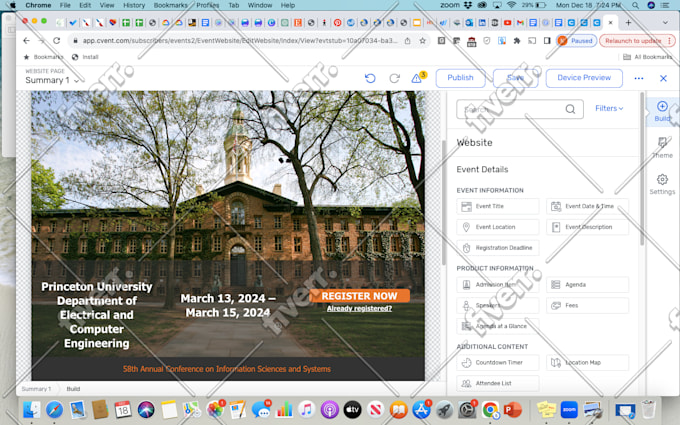The image size is (680, 425).
Task: Click the Device Preview button
Action: [x=584, y=78]
